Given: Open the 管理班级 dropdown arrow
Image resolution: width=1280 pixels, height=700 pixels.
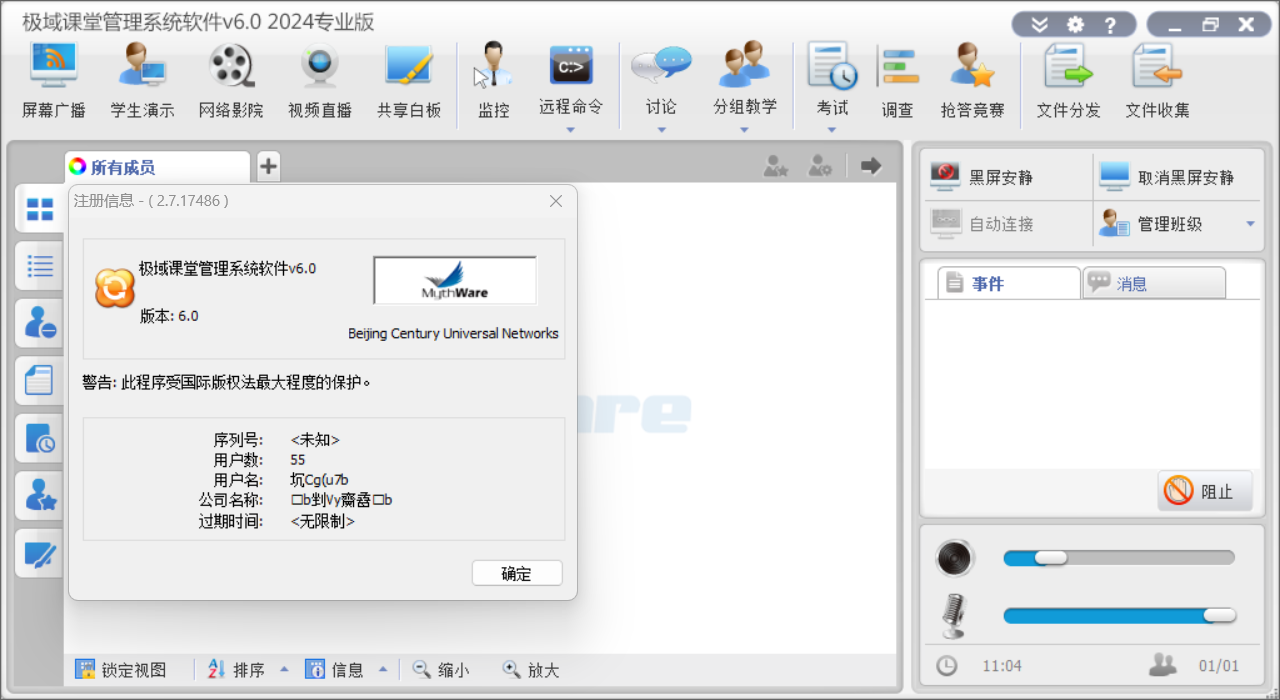Looking at the screenshot, I should click(1250, 224).
